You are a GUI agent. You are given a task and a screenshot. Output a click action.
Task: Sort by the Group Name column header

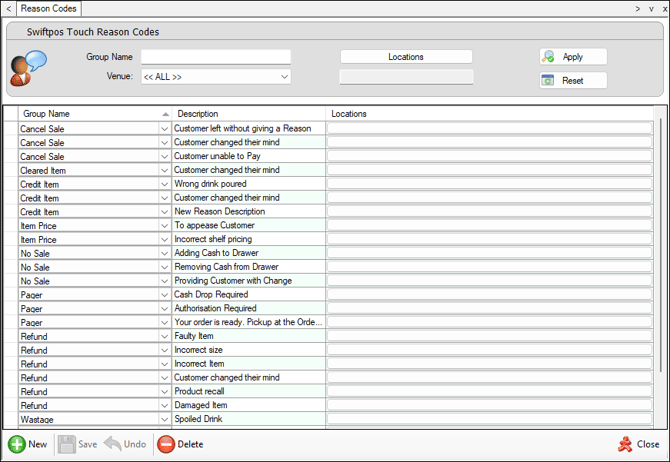coord(90,114)
